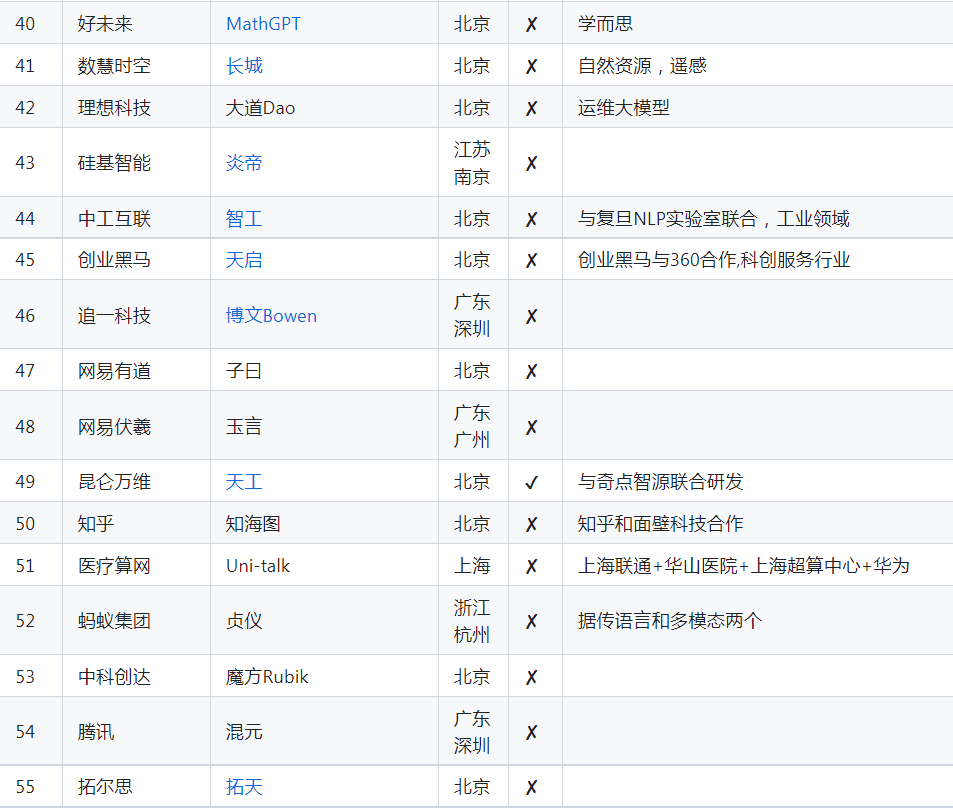This screenshot has height=808, width=953.
Task: Open the 炎帝 model link
Action: click(x=244, y=163)
